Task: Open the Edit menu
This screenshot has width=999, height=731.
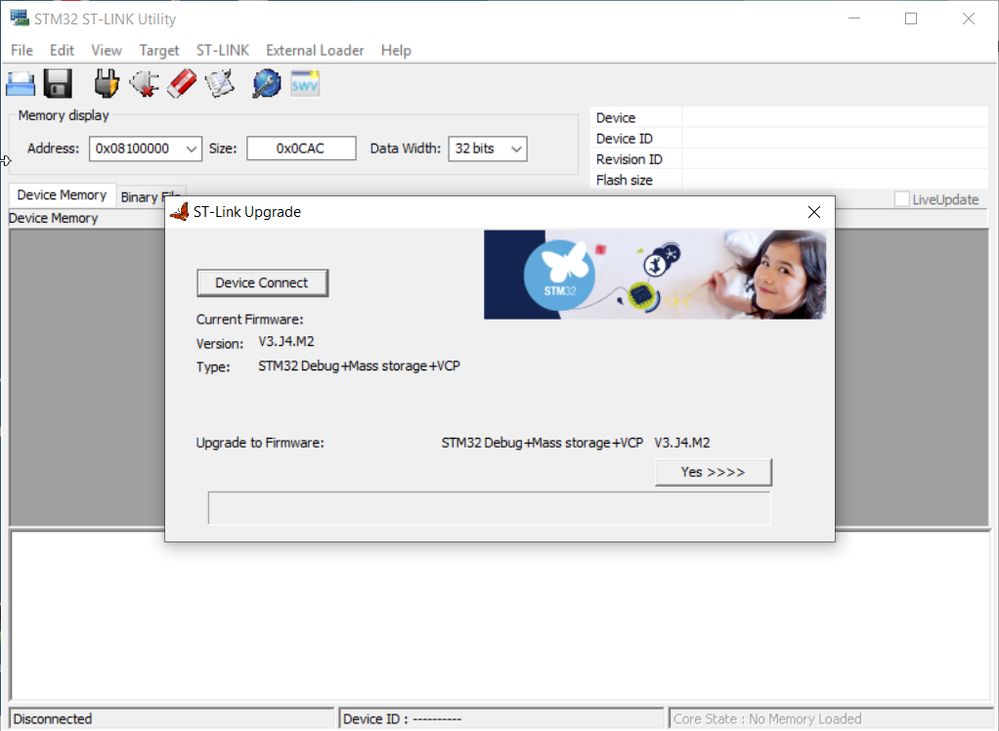Action: (x=62, y=50)
